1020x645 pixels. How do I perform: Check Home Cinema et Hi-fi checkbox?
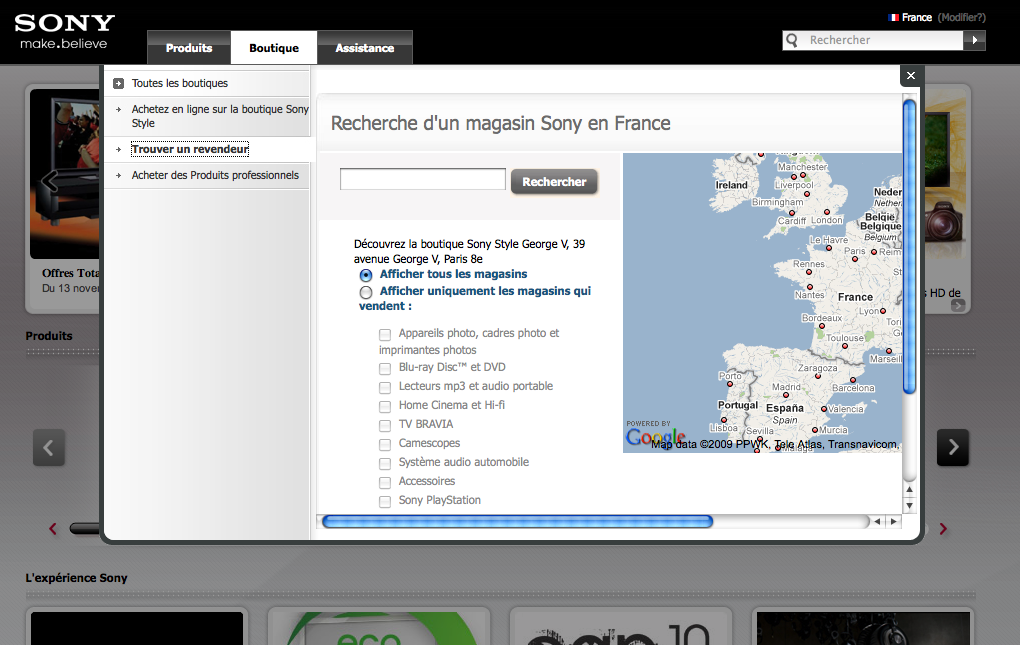tap(385, 406)
